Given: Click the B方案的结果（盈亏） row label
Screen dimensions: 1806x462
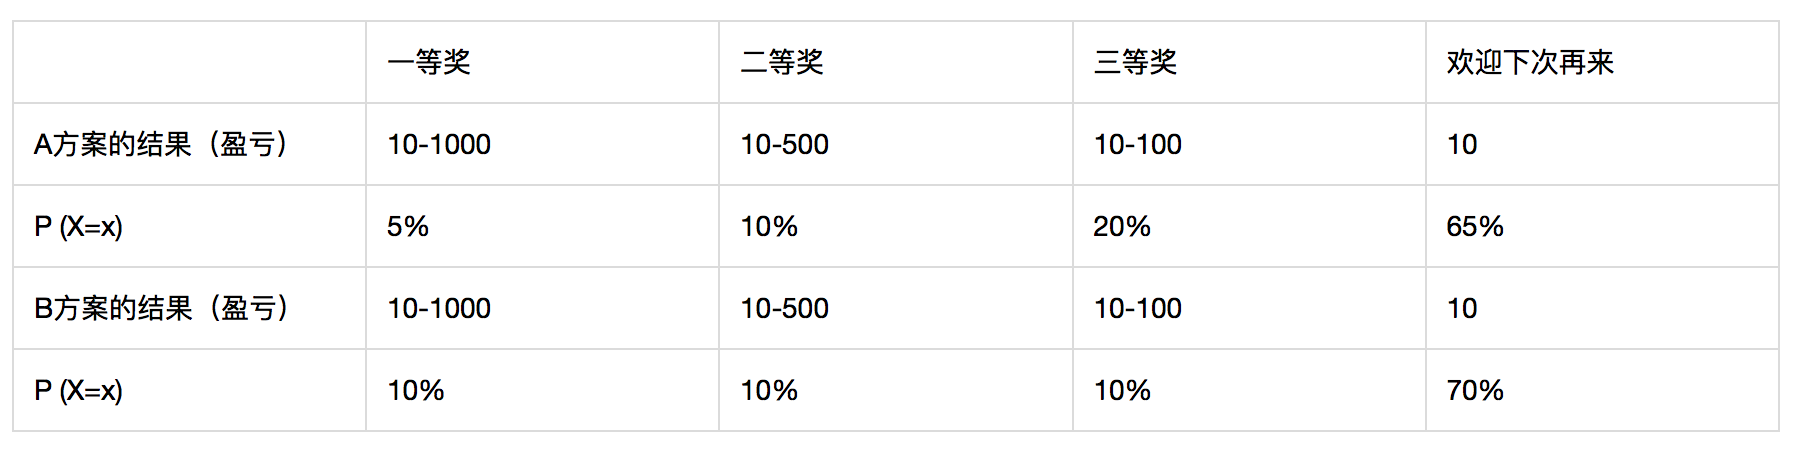Looking at the screenshot, I should click(x=162, y=308).
